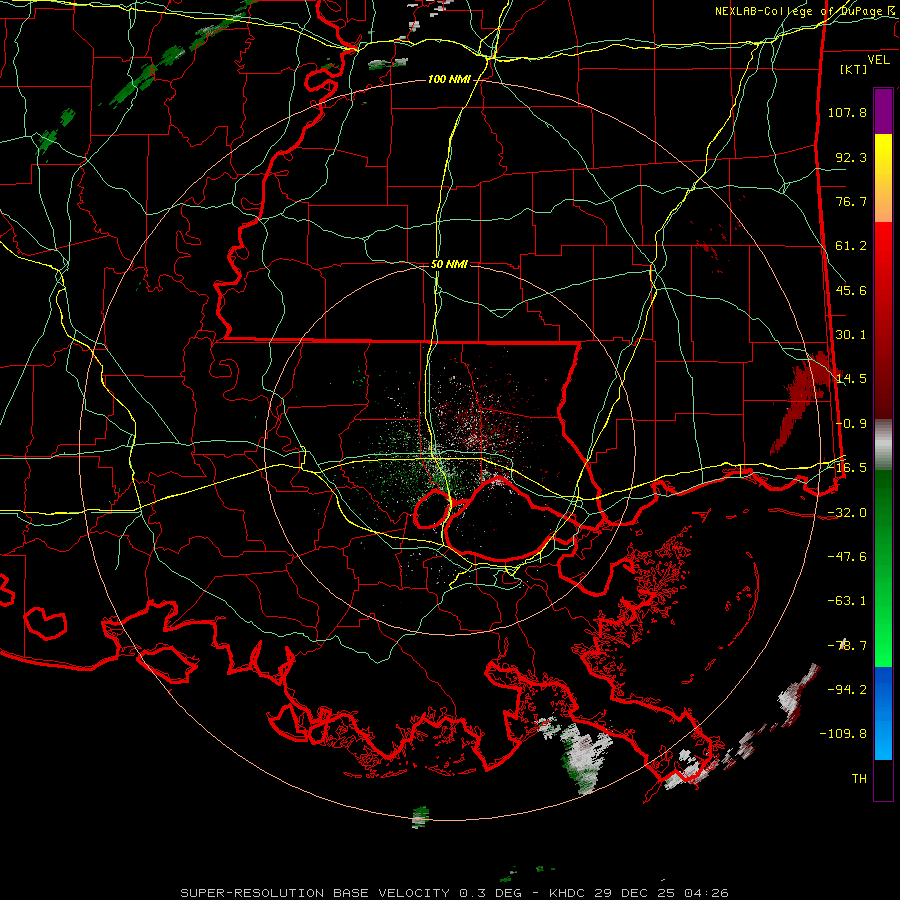
Task: Click the gray near-zero segment of the color bar
Action: 883,442
